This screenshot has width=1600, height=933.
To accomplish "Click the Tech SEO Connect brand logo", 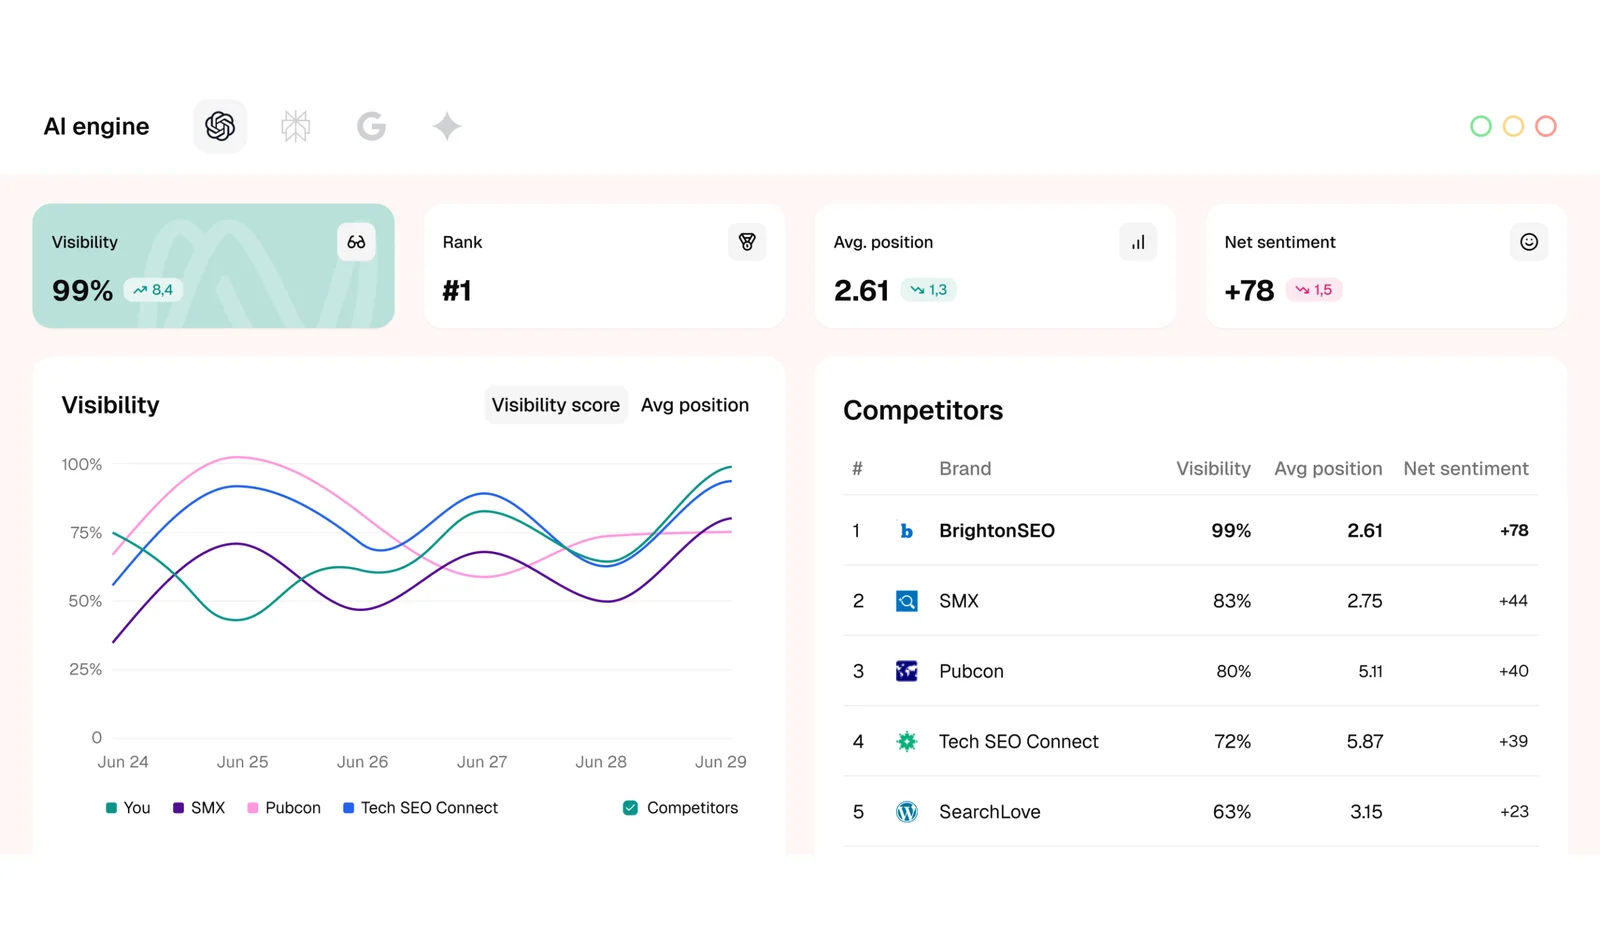I will (x=906, y=741).
